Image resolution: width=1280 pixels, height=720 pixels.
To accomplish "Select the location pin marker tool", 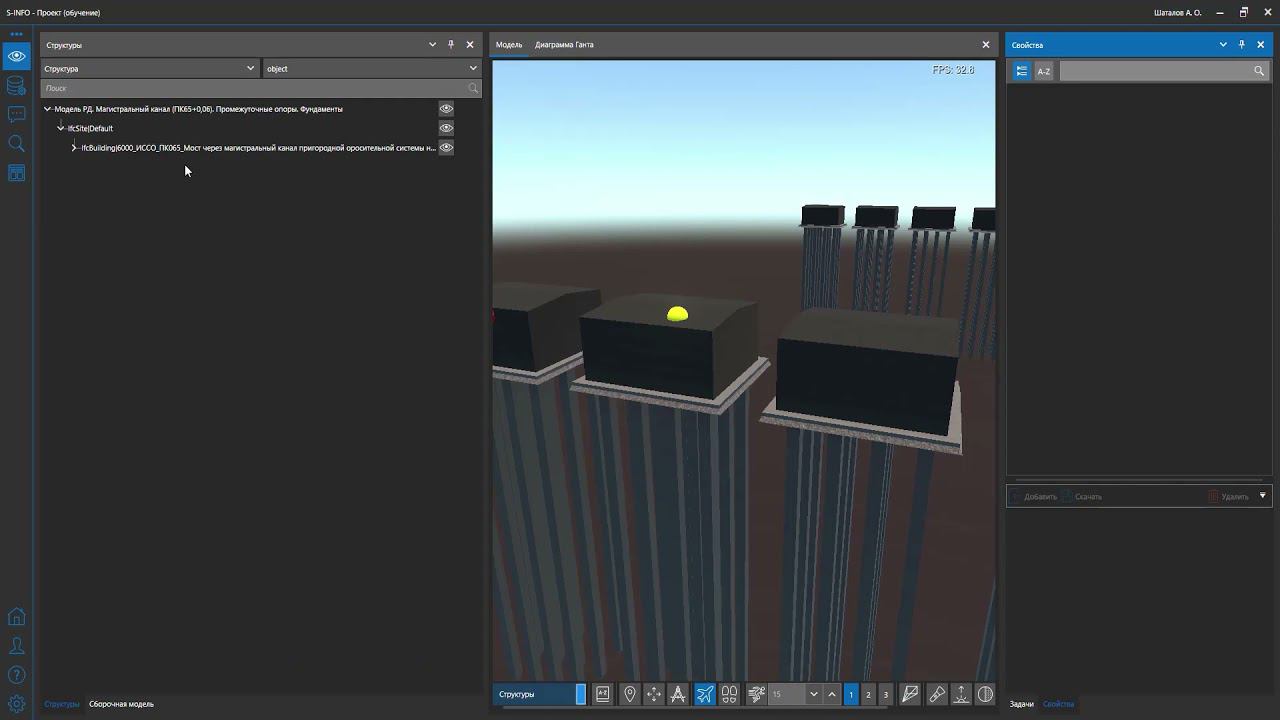I will (x=629, y=694).
